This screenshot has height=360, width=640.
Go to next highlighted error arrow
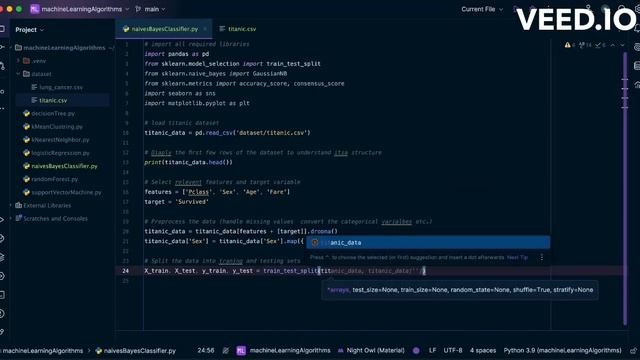pyautogui.click(x=622, y=45)
